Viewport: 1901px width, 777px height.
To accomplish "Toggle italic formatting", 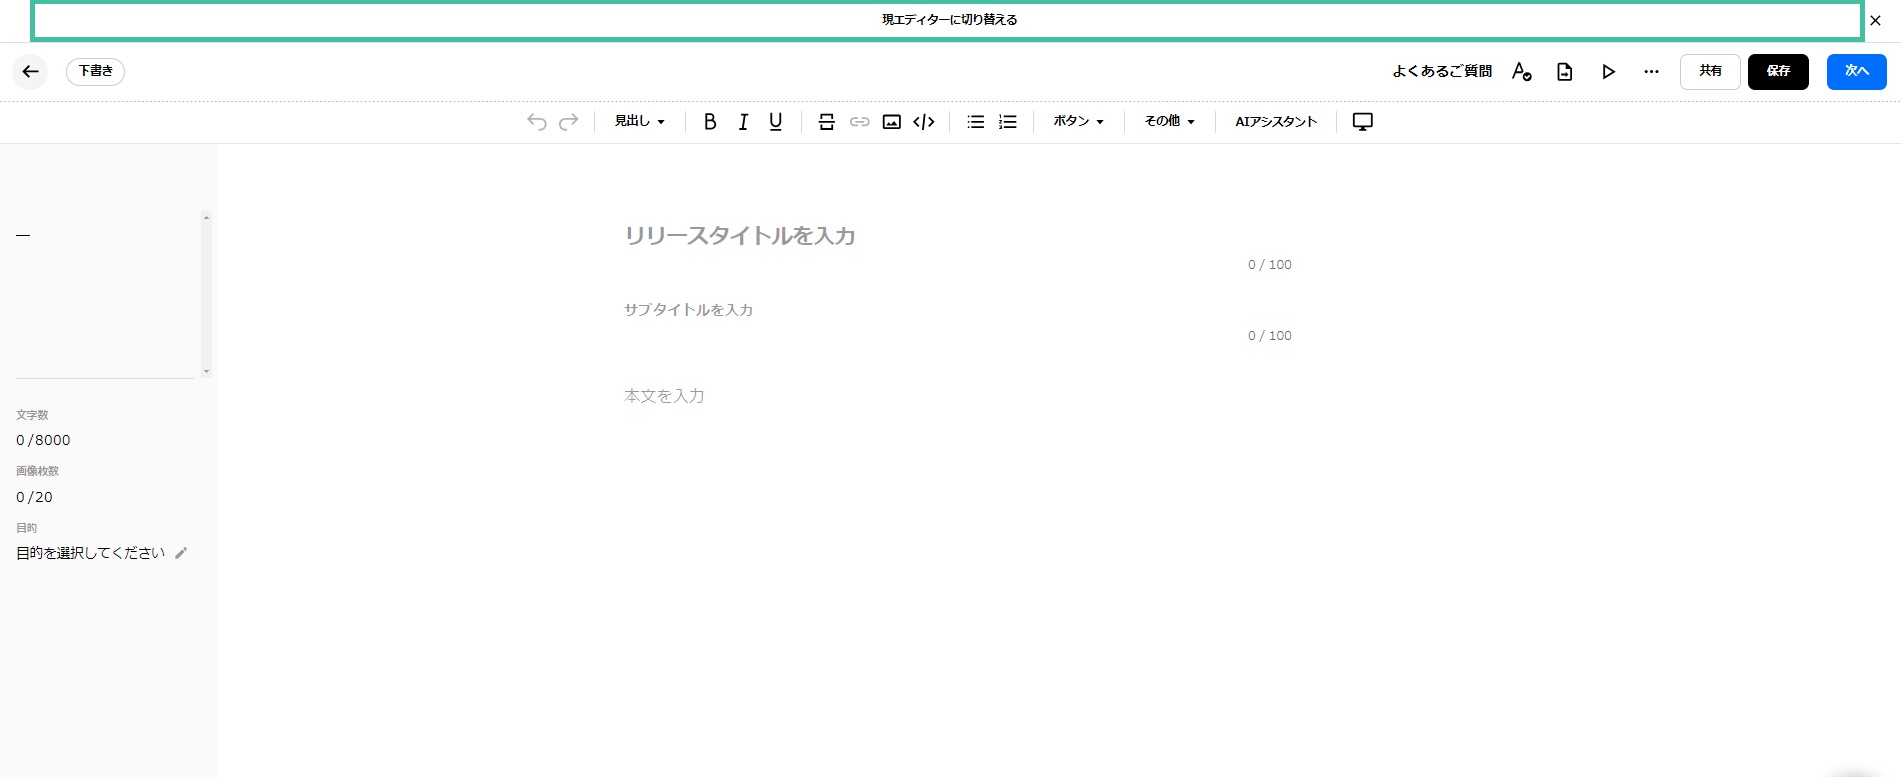I will [743, 121].
